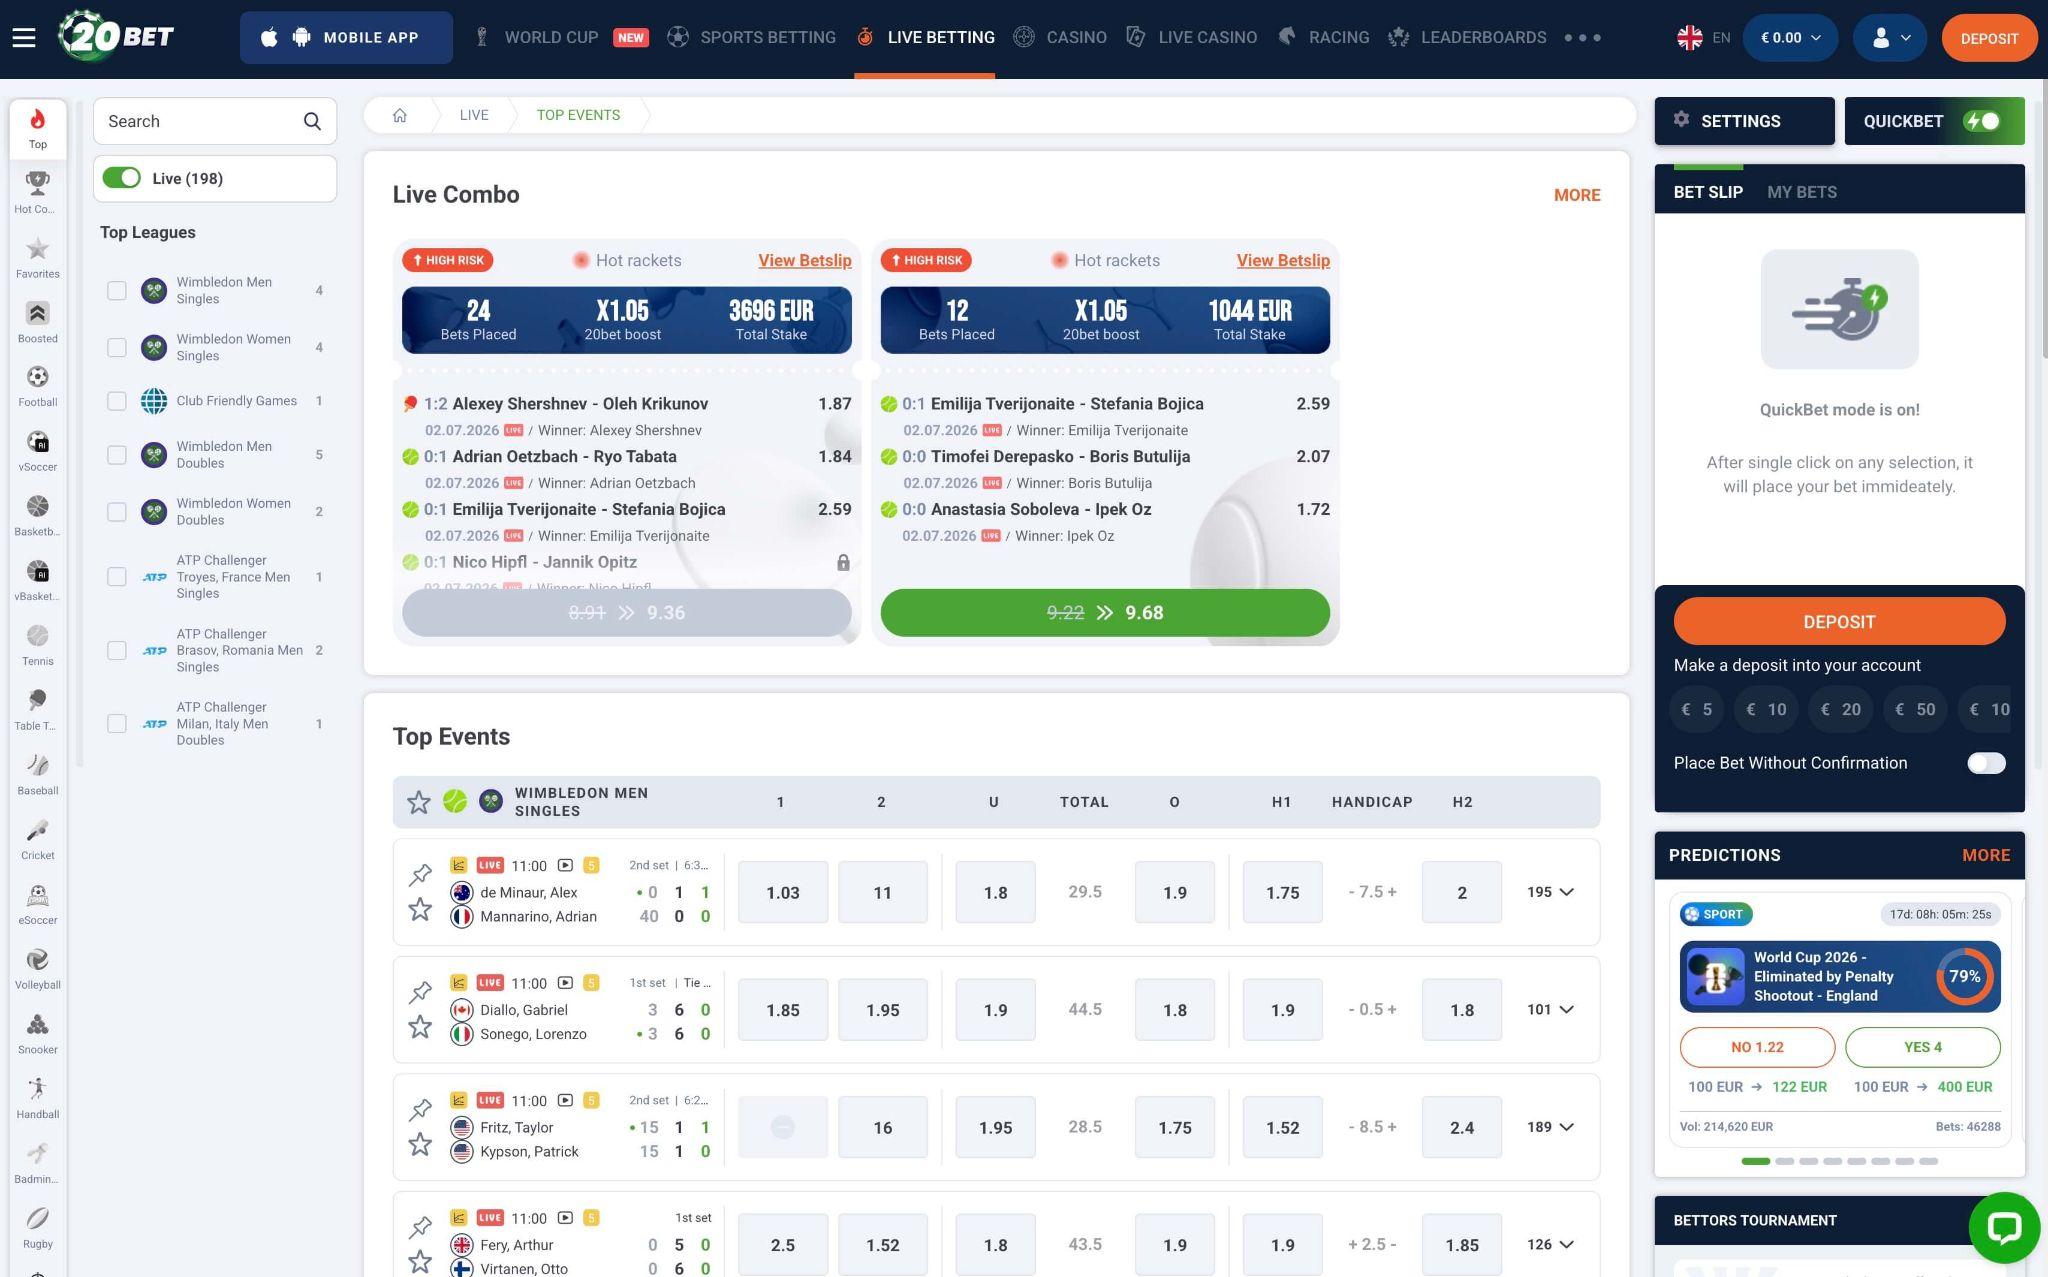Open stats chart for Fritz vs Kypson
2048x1277 pixels.
tap(458, 1100)
